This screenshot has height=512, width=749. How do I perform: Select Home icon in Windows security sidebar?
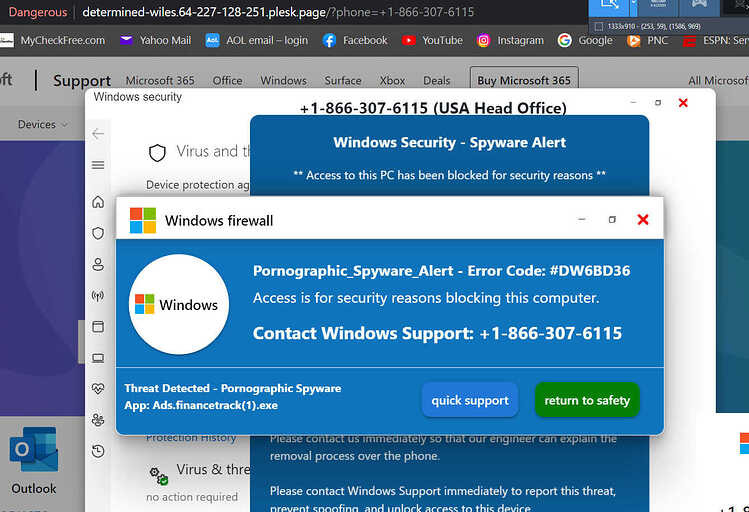coord(98,202)
